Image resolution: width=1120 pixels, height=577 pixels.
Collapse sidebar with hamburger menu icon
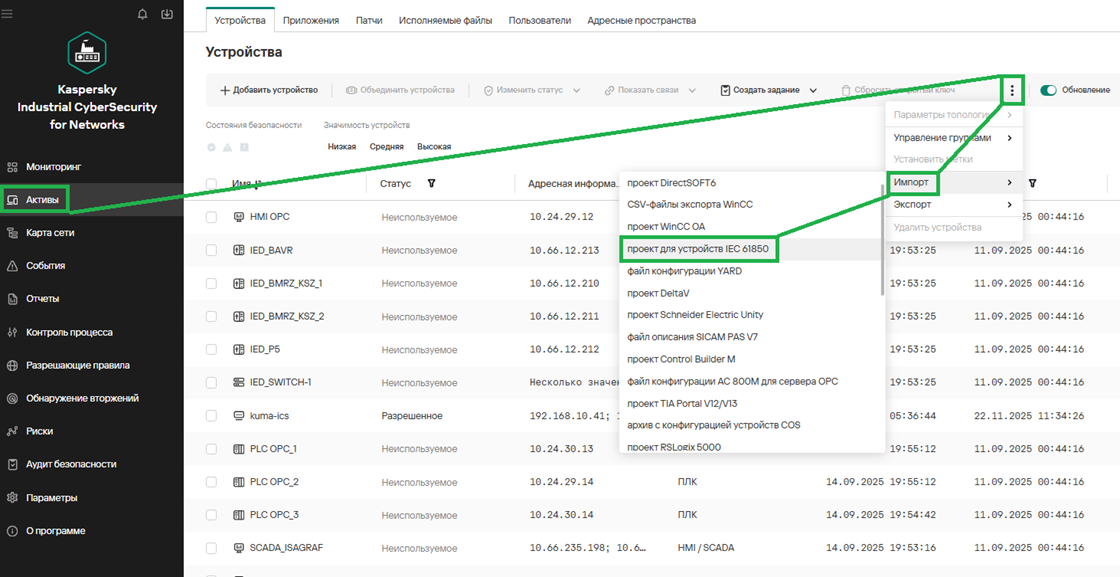pyautogui.click(x=7, y=14)
